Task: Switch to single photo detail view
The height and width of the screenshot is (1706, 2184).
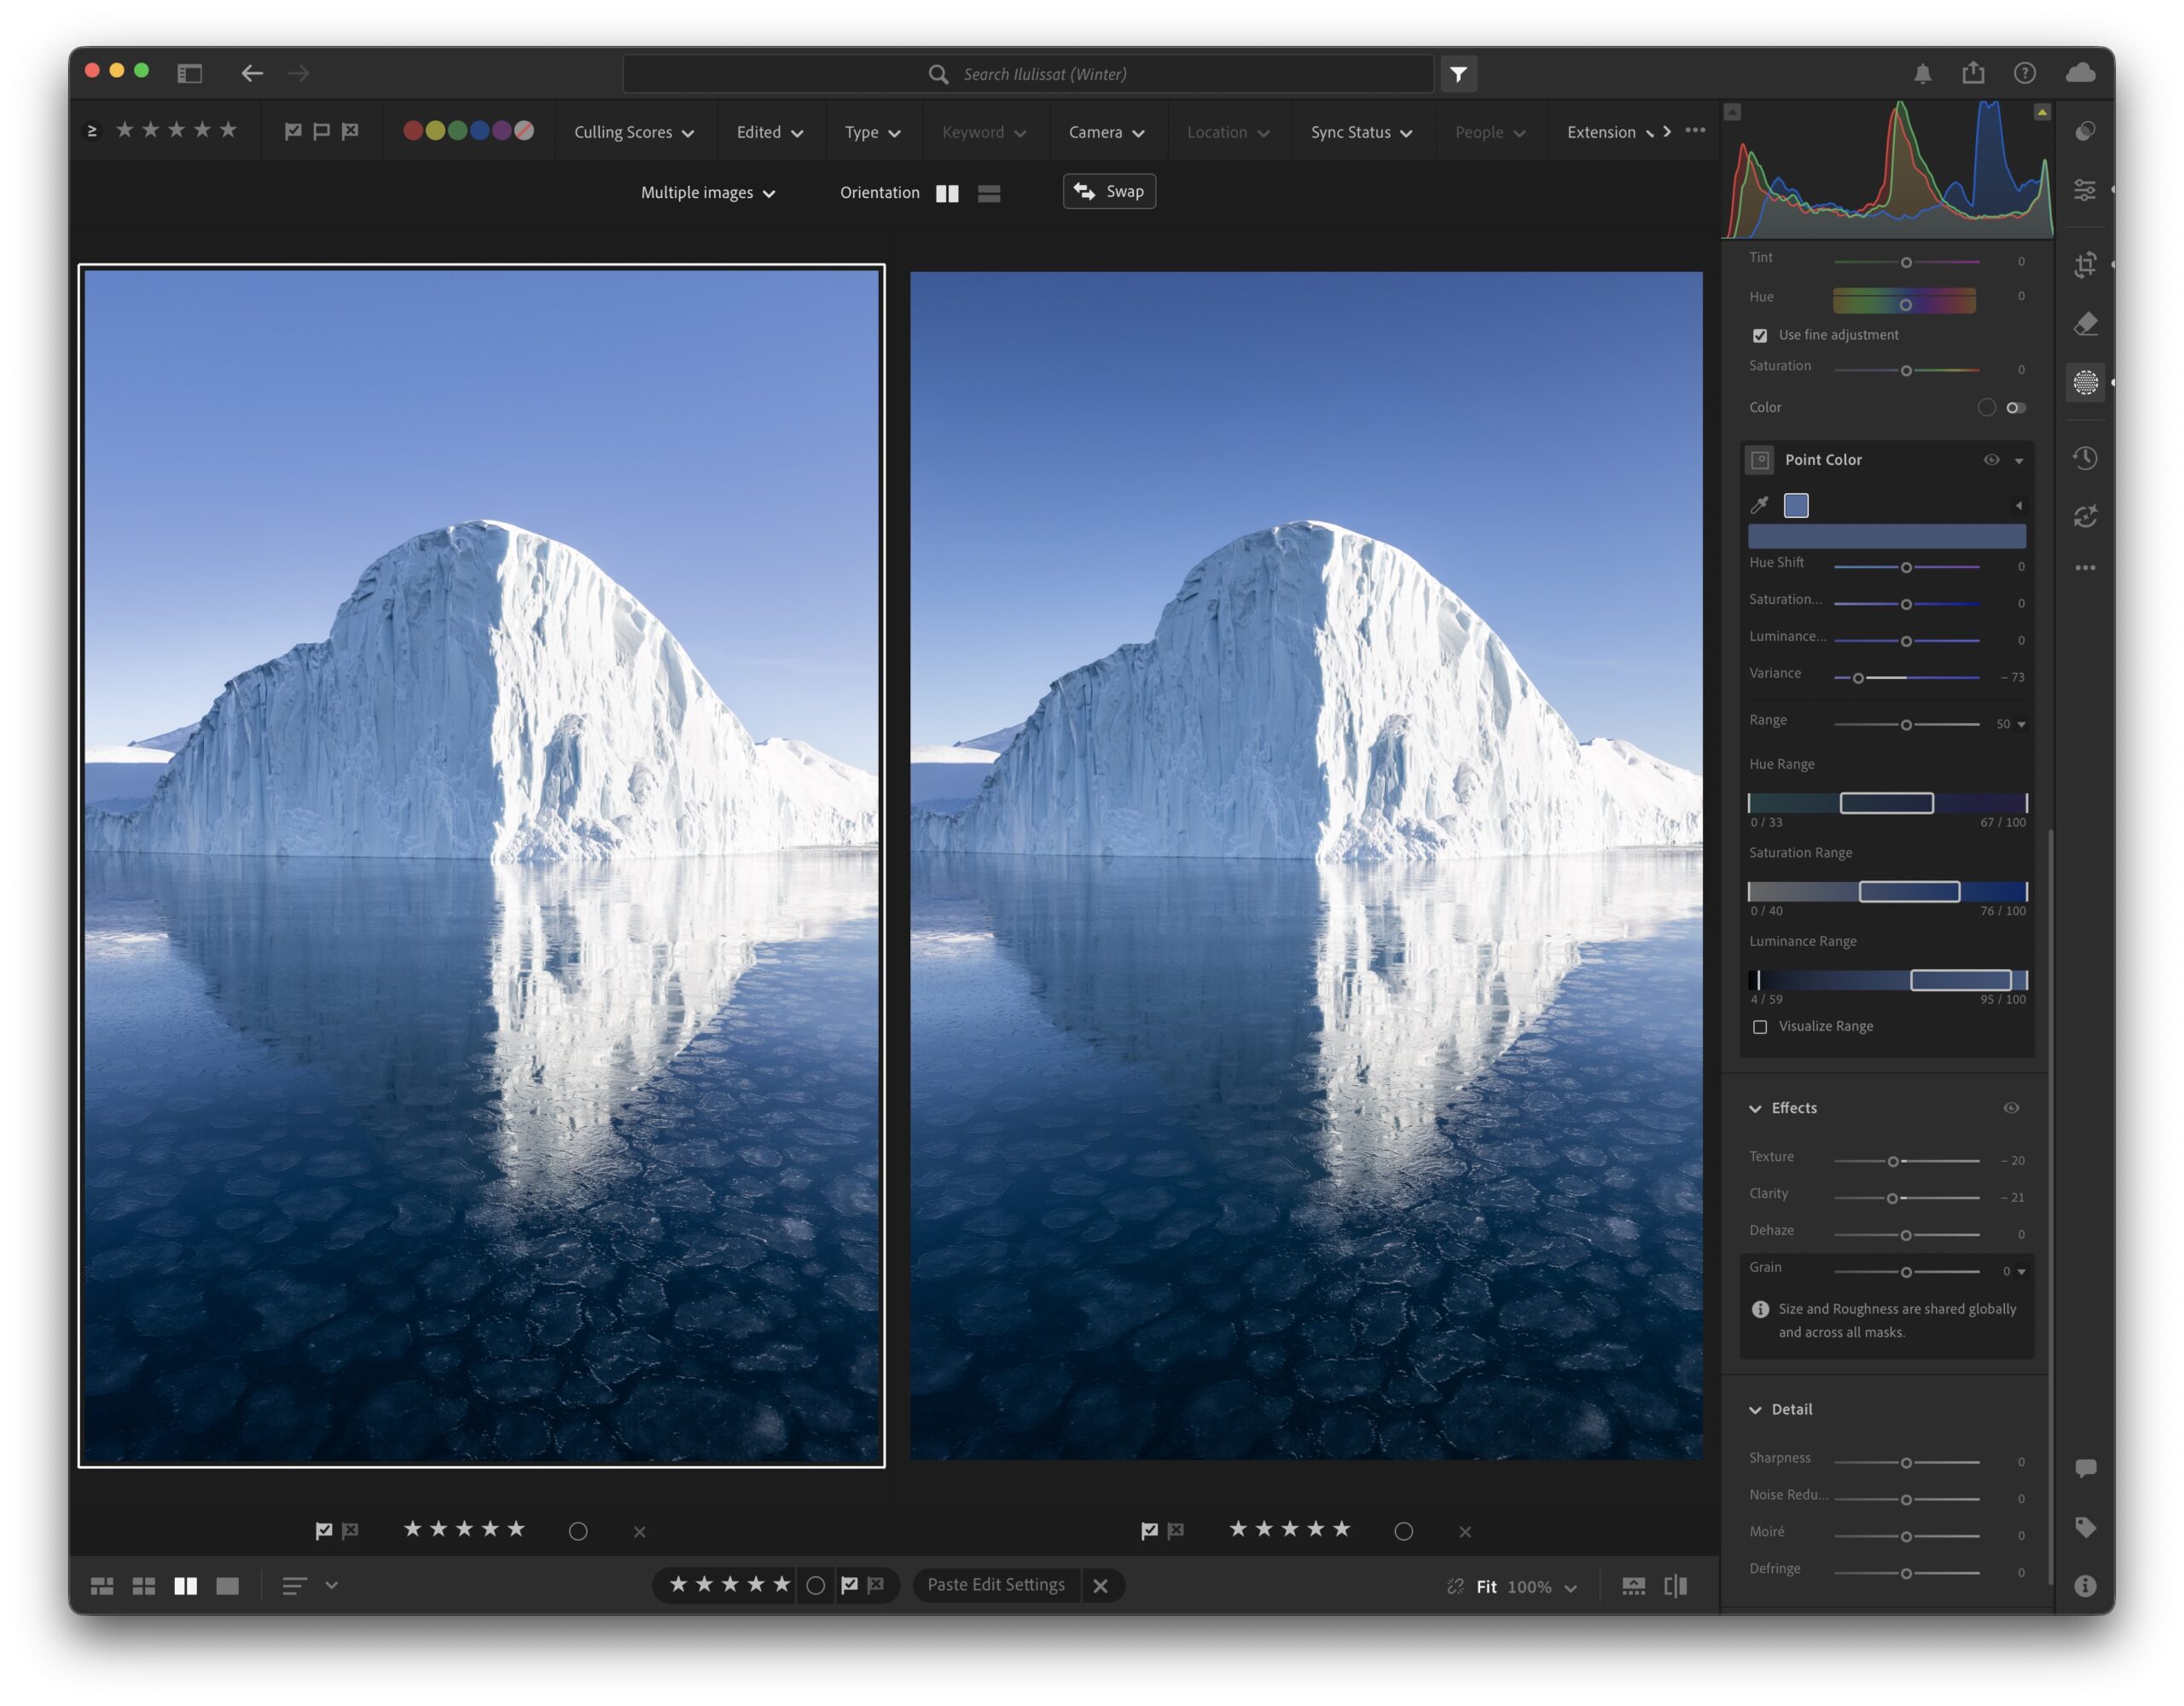Action: (227, 1585)
